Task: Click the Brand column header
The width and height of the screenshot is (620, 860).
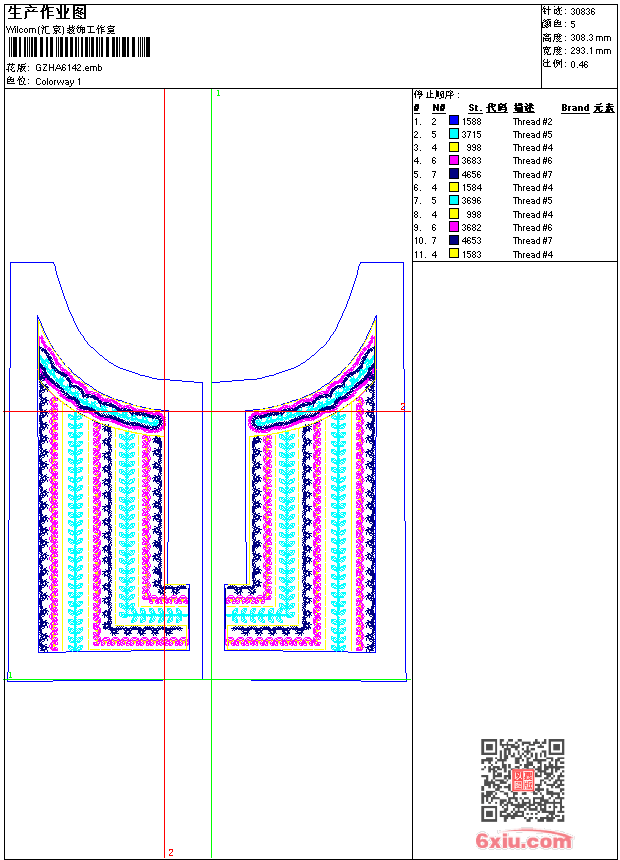Action: pos(575,108)
